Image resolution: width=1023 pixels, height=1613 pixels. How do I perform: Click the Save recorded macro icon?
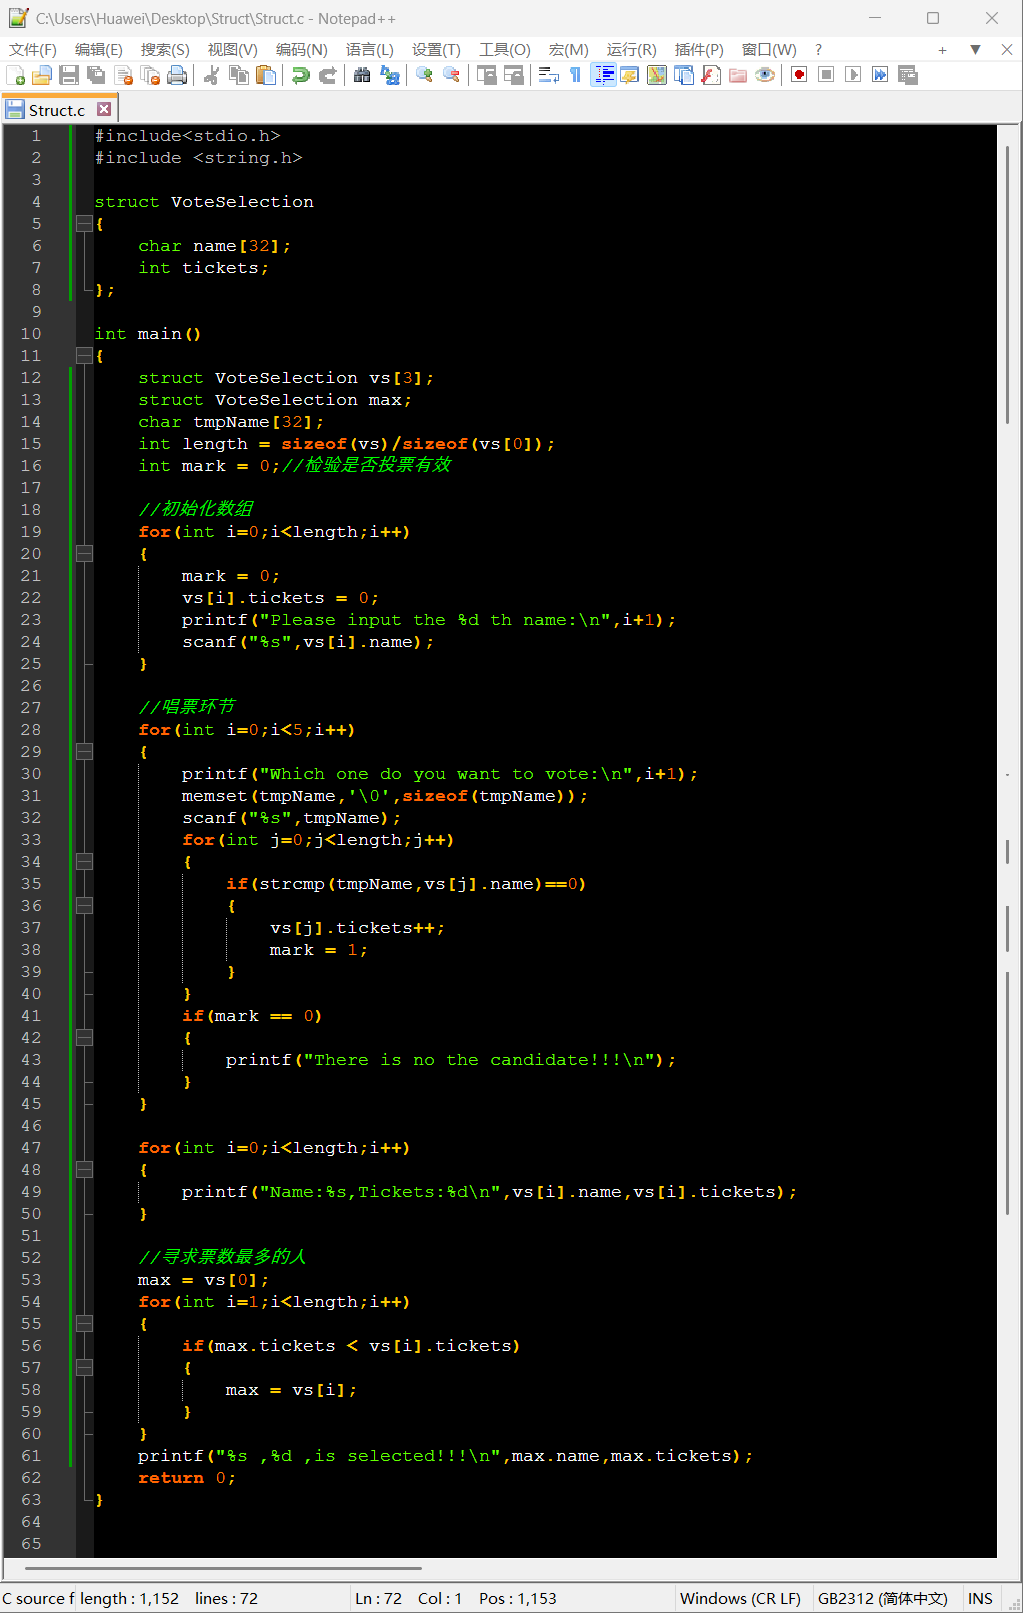coord(908,75)
